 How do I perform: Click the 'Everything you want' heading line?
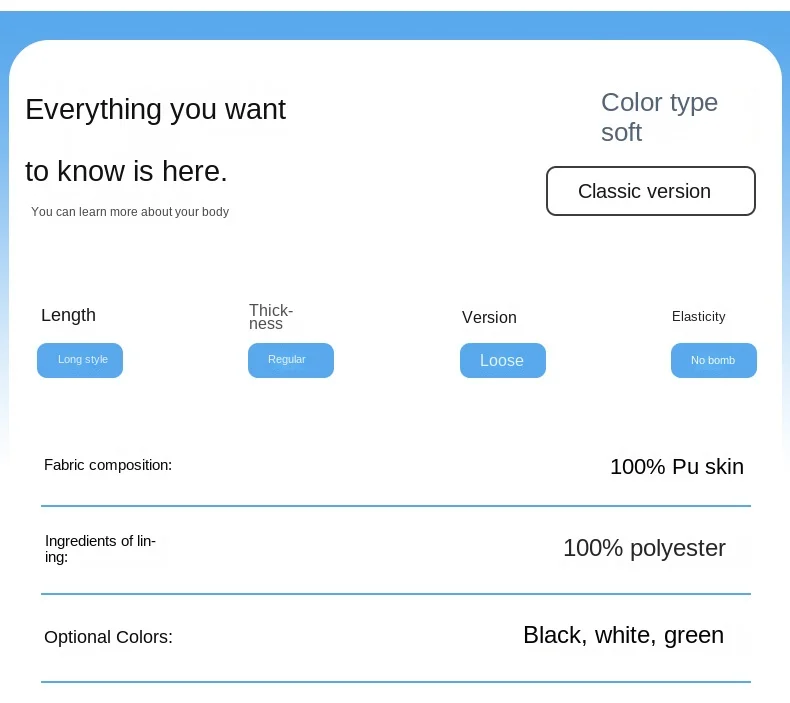[x=155, y=109]
